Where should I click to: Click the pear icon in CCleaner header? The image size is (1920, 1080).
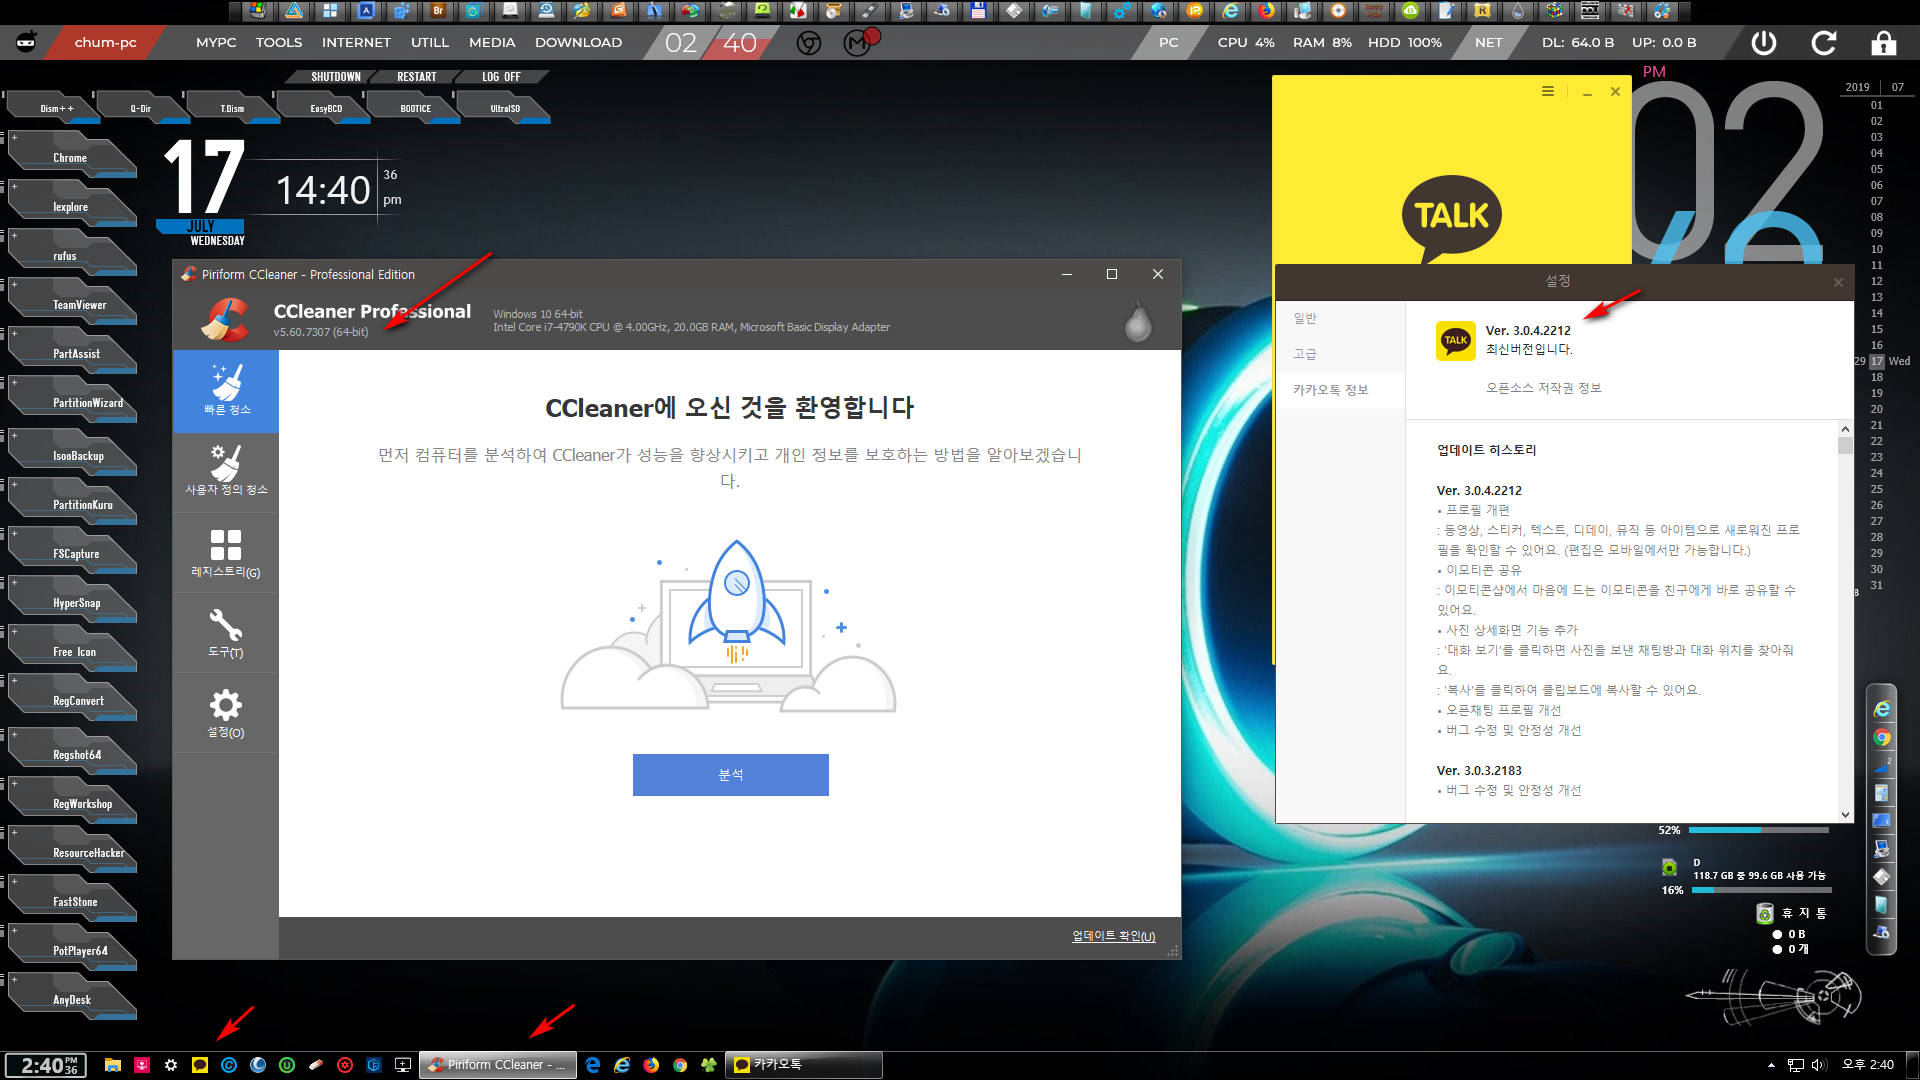coord(1138,322)
